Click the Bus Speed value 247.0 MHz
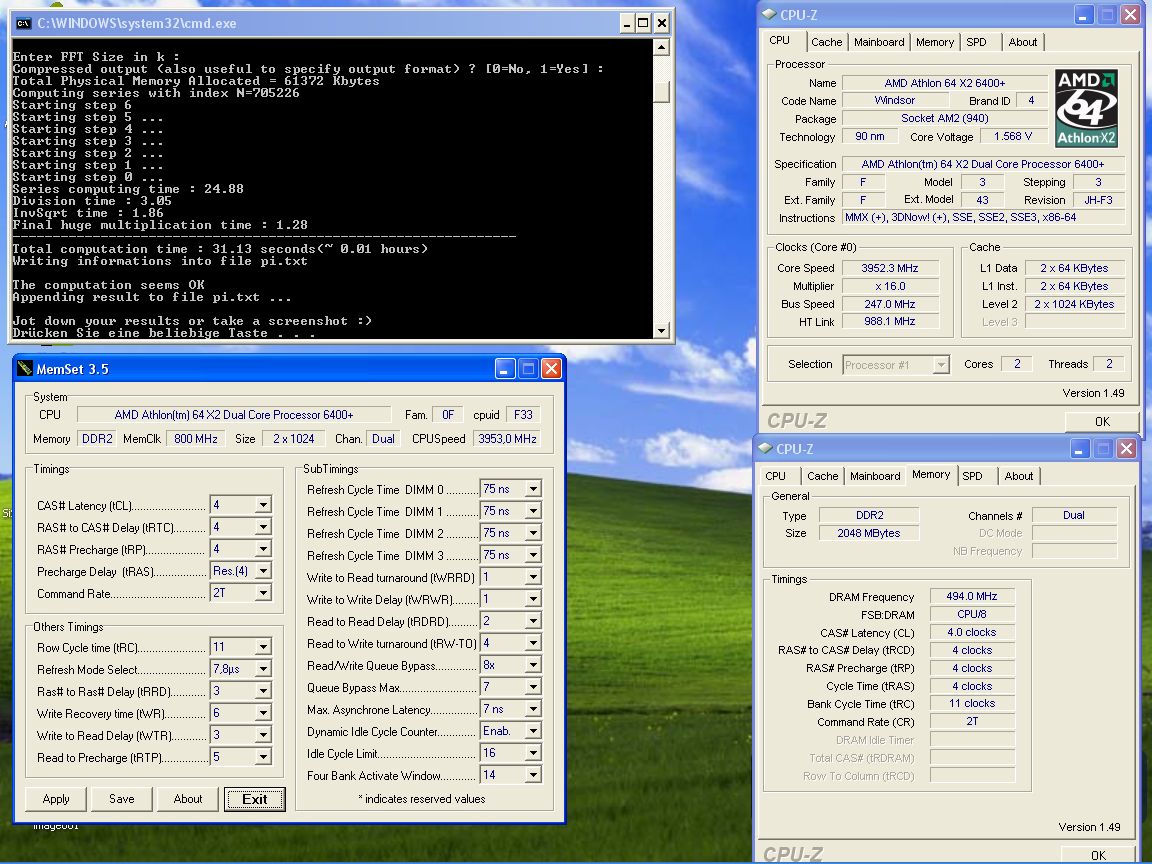The height and width of the screenshot is (864, 1152). click(890, 303)
